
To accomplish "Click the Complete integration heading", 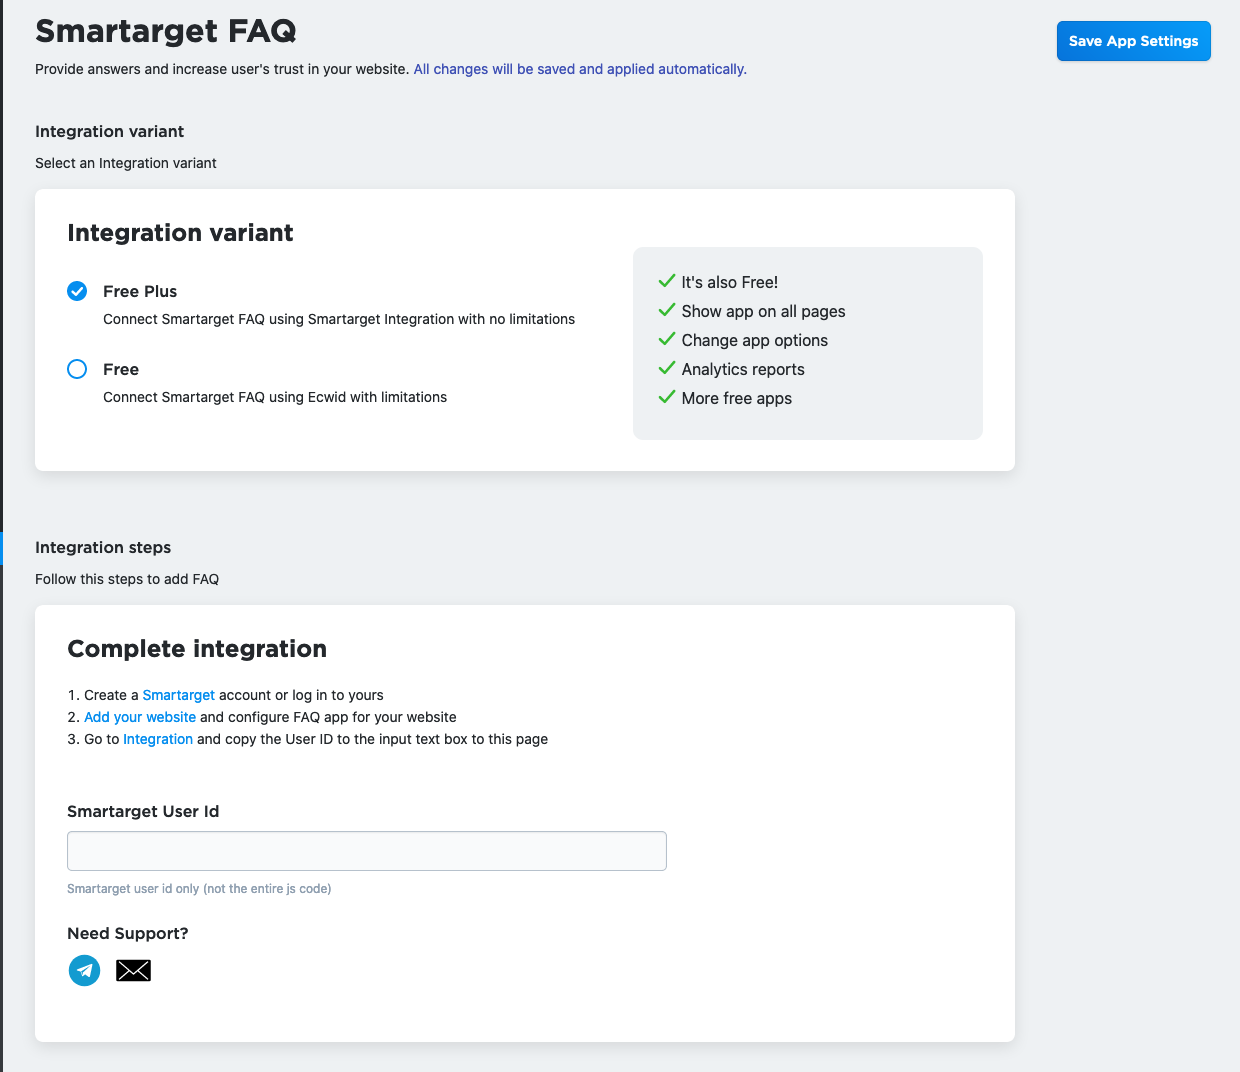I will pyautogui.click(x=196, y=648).
